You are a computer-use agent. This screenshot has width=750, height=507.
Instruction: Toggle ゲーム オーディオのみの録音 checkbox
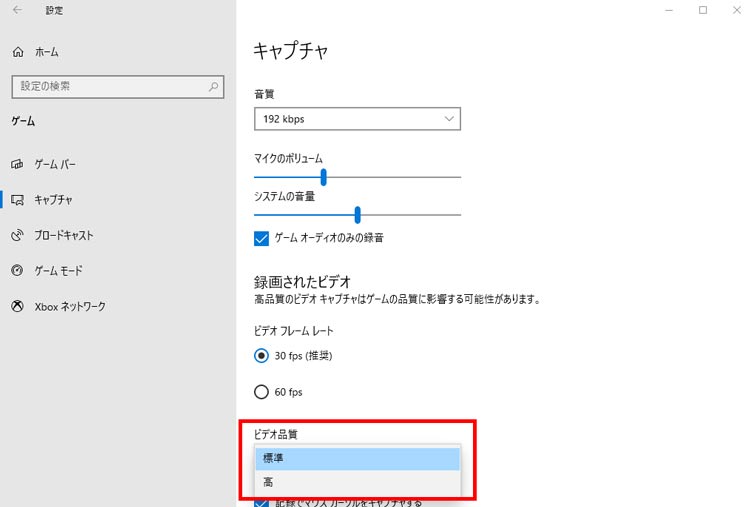[x=261, y=238]
